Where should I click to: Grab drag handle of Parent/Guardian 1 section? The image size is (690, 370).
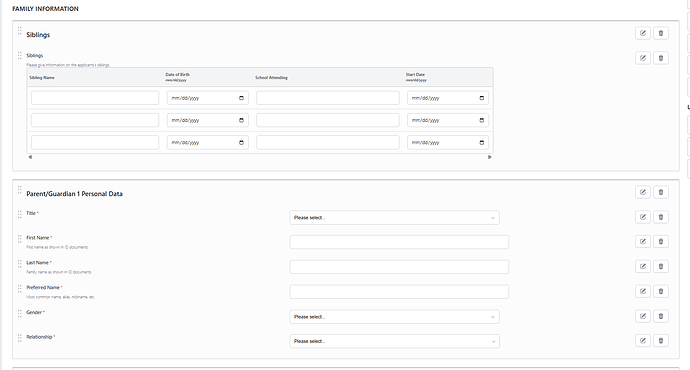pos(19,190)
